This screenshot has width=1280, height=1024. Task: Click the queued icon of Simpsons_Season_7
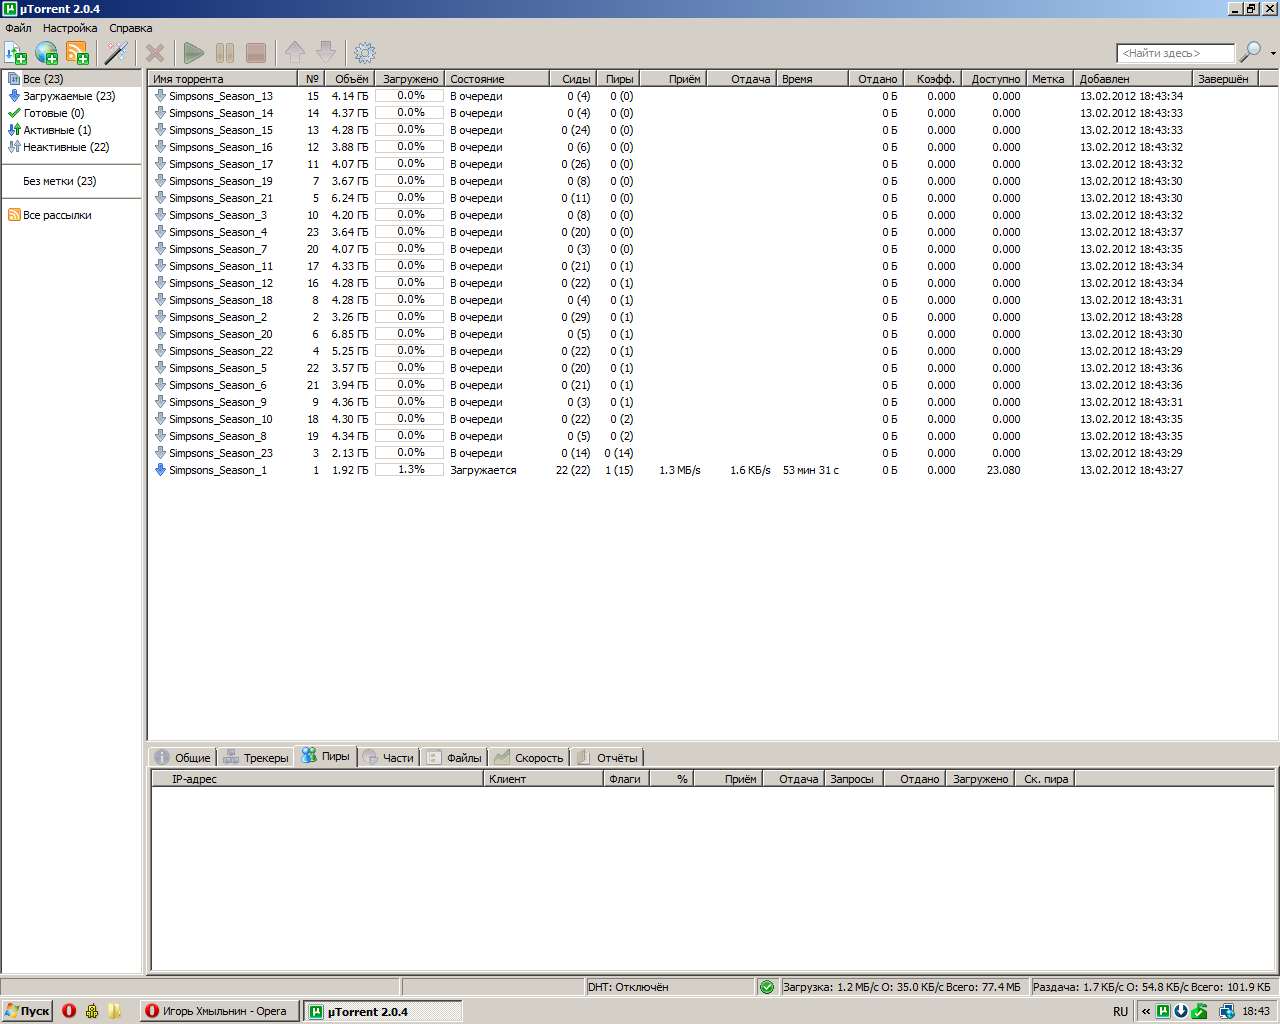159,249
